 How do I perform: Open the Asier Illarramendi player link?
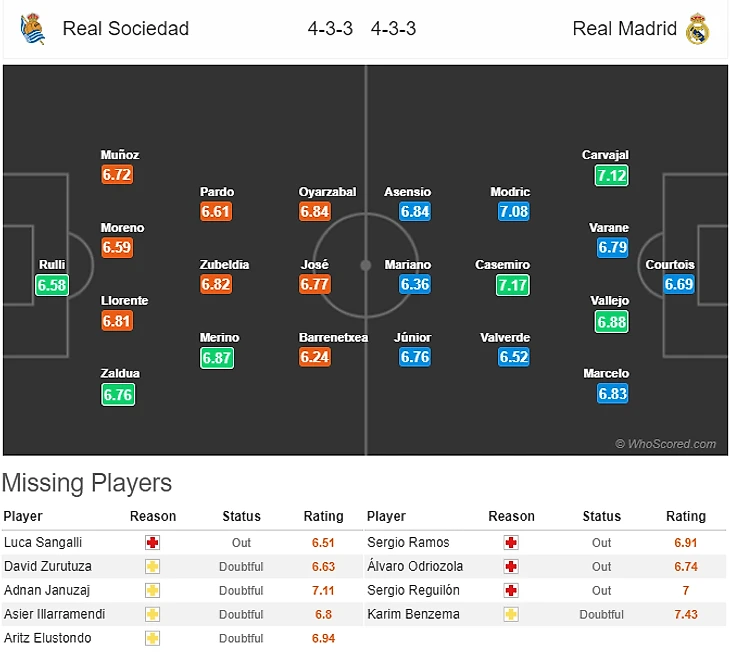54,614
